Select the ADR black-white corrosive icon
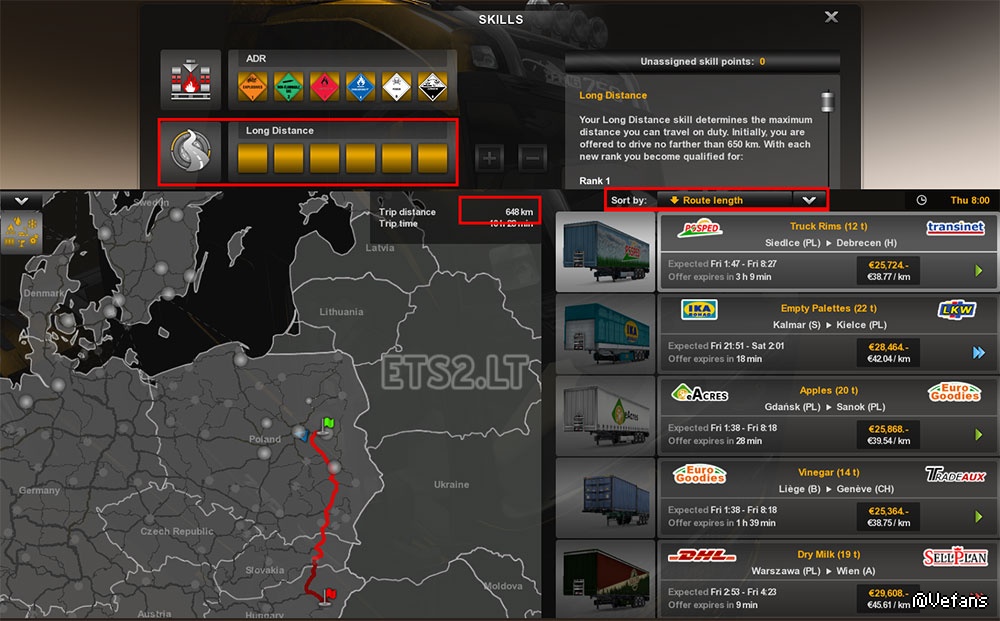Screen dimensions: 1000x621 coord(432,86)
